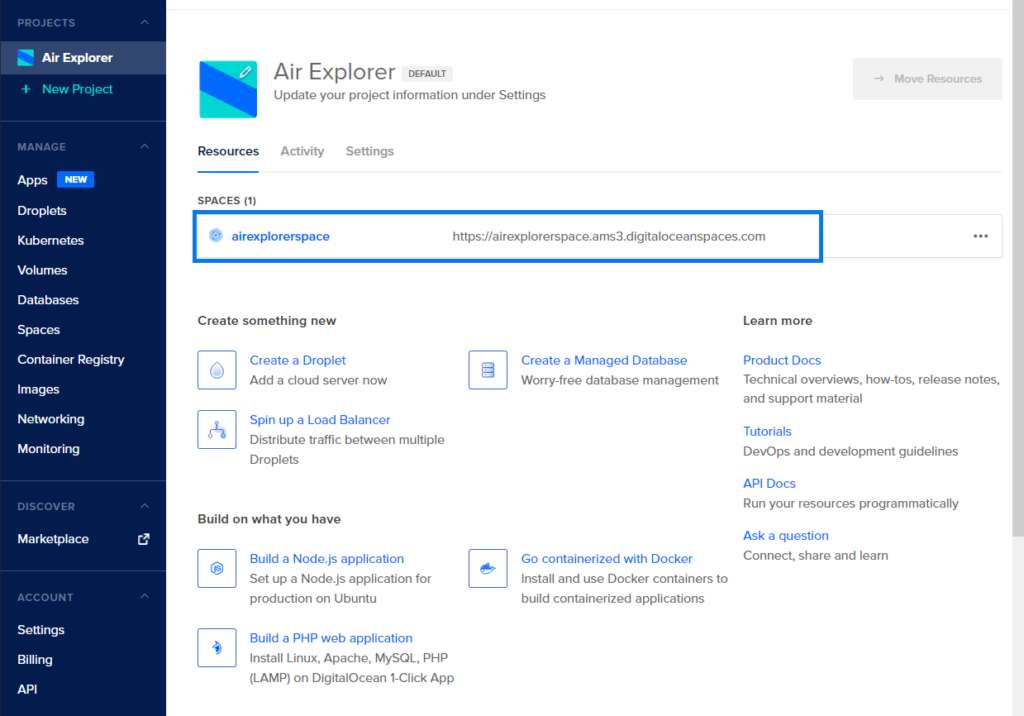Click the Managed Database icon
The height and width of the screenshot is (716, 1024).
pos(488,370)
